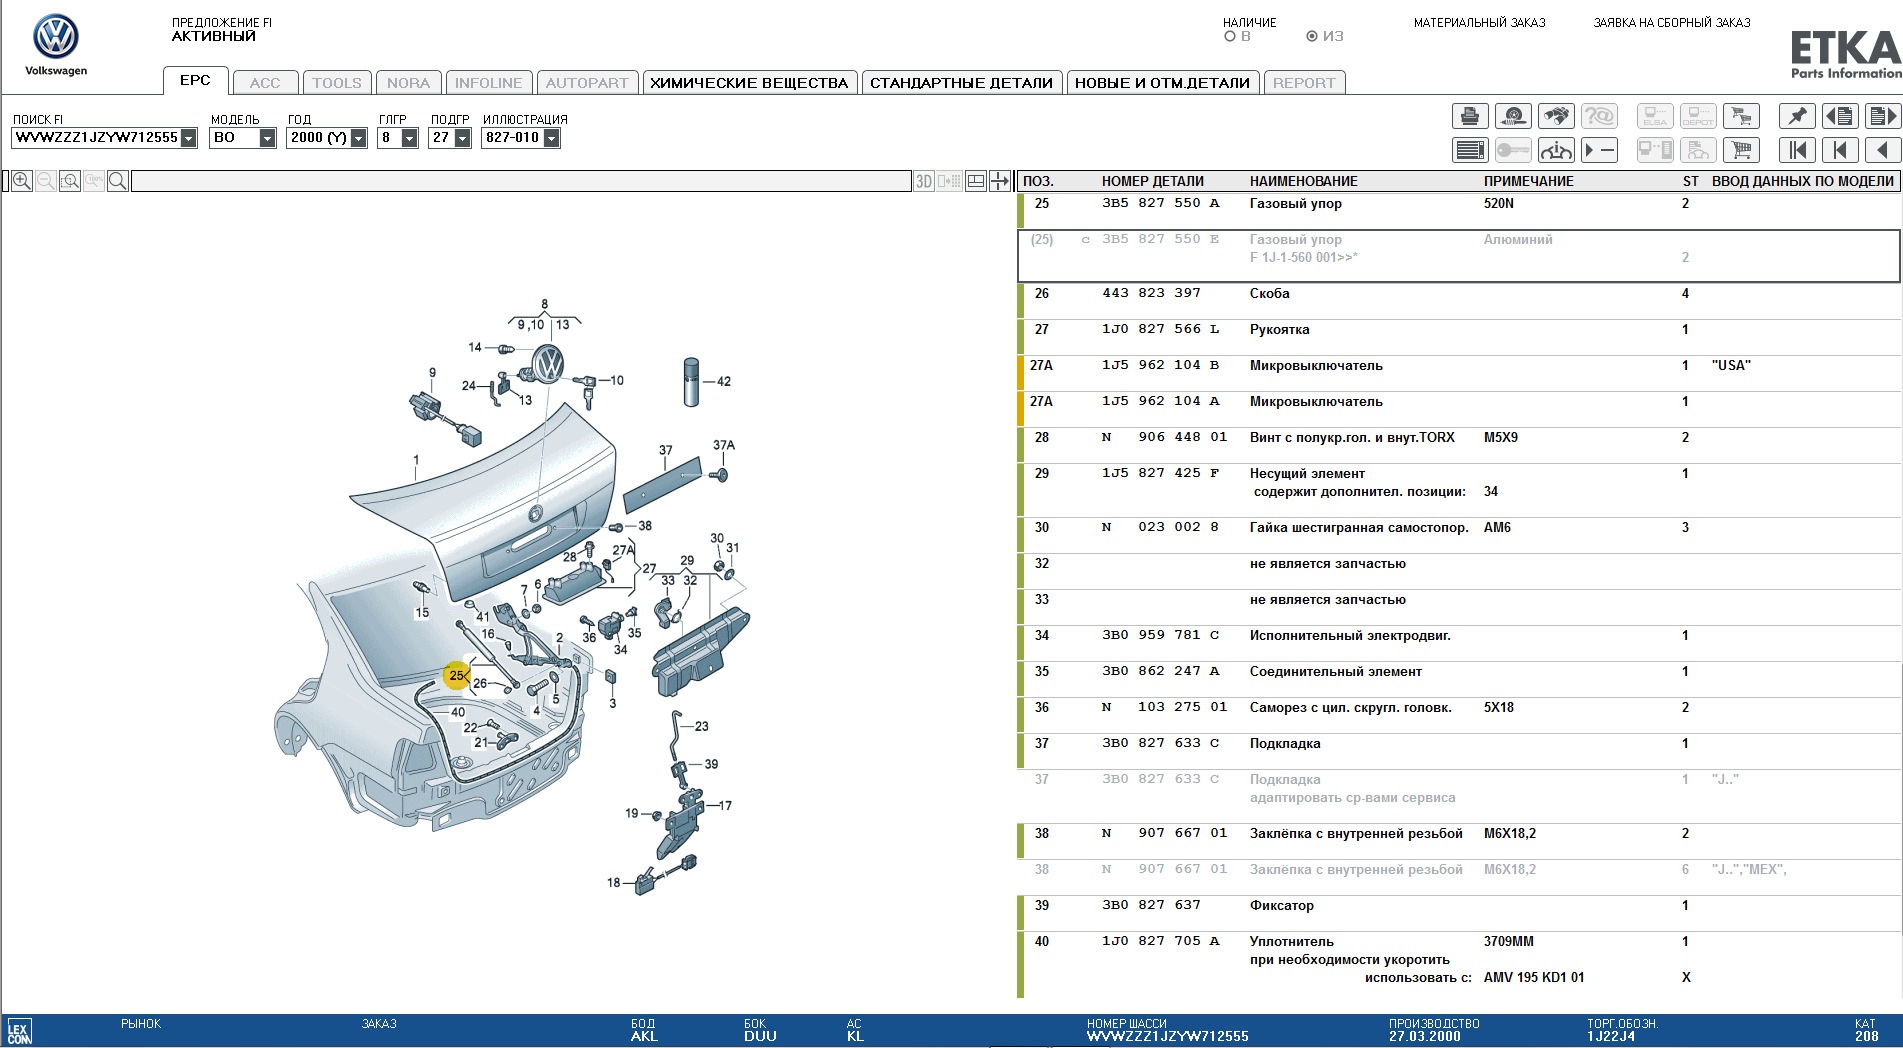Select the "ИЗ" availability radio button
Screen dimensions: 1903x1048
pyautogui.click(x=1312, y=37)
